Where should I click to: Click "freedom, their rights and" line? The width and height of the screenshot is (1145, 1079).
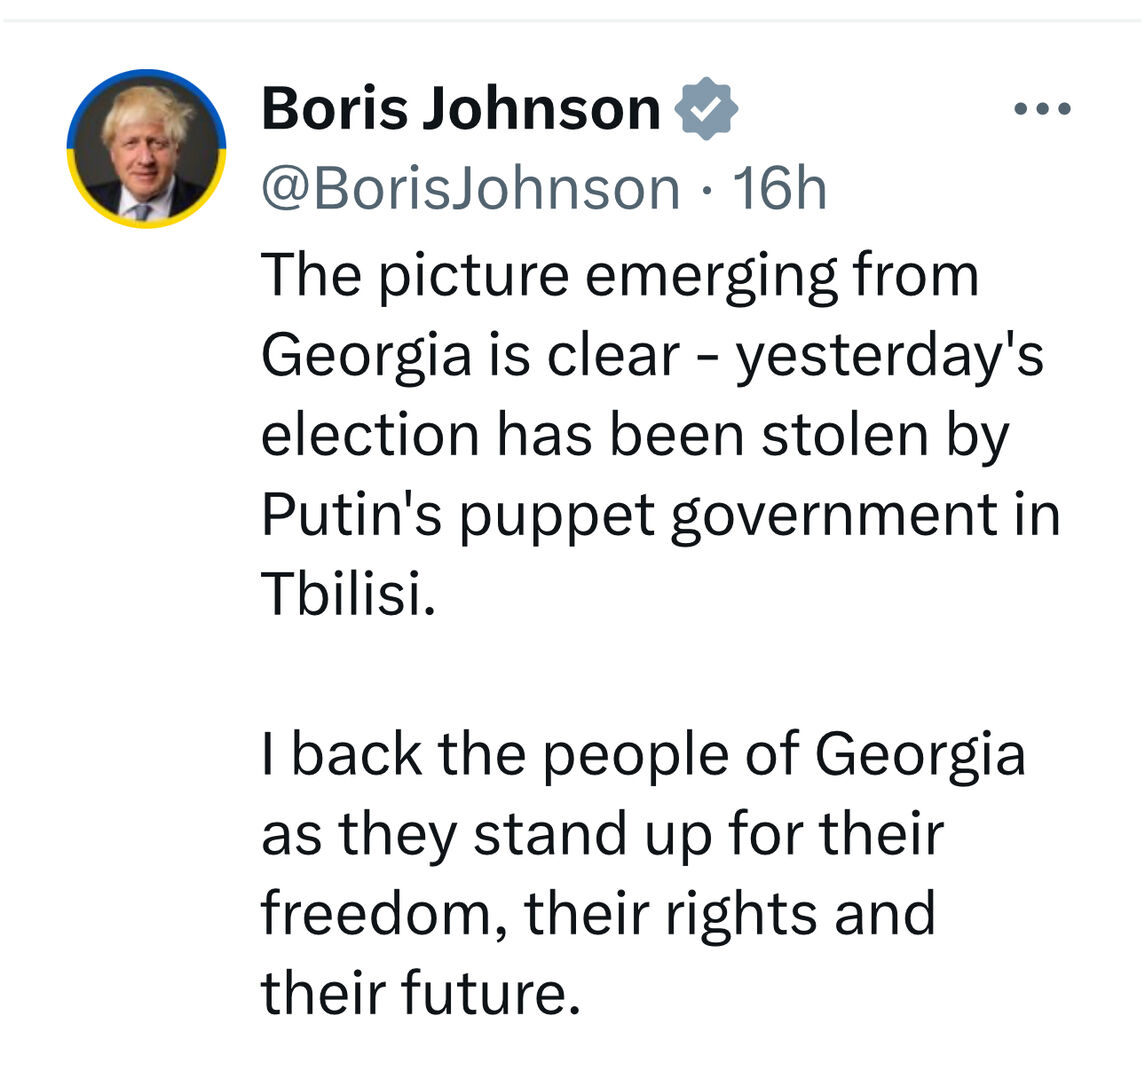coord(598,913)
